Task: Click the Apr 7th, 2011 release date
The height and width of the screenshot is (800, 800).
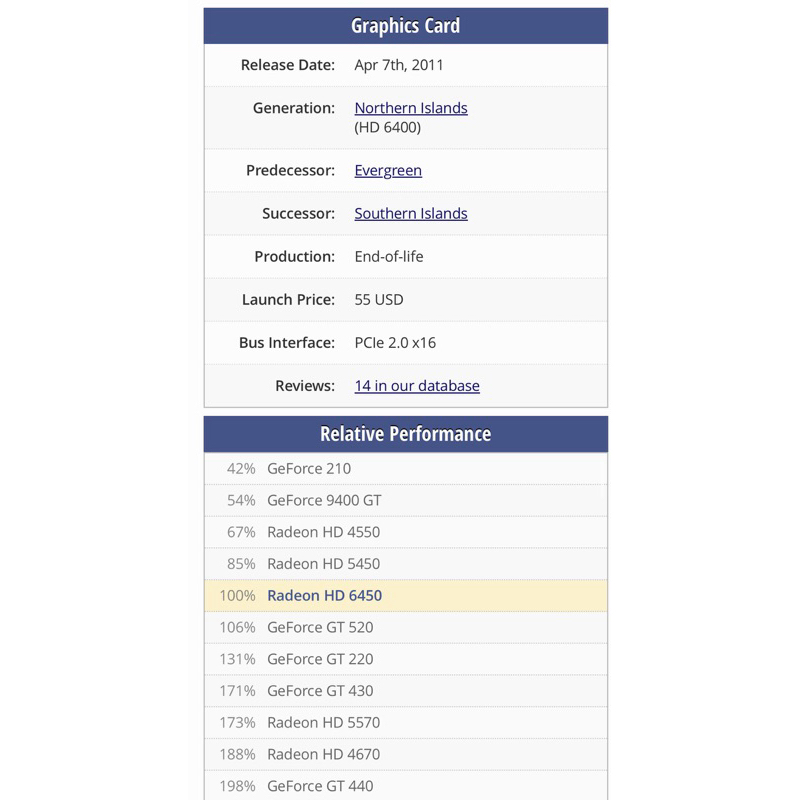Action: 399,66
